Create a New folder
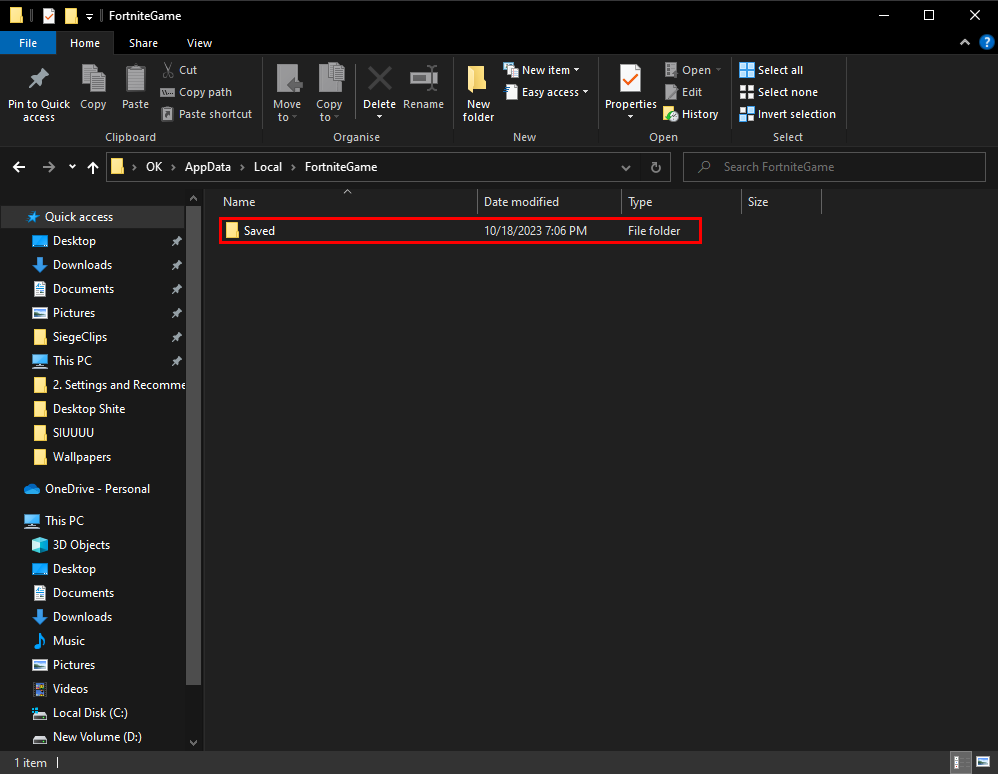The image size is (998, 774). pos(478,93)
